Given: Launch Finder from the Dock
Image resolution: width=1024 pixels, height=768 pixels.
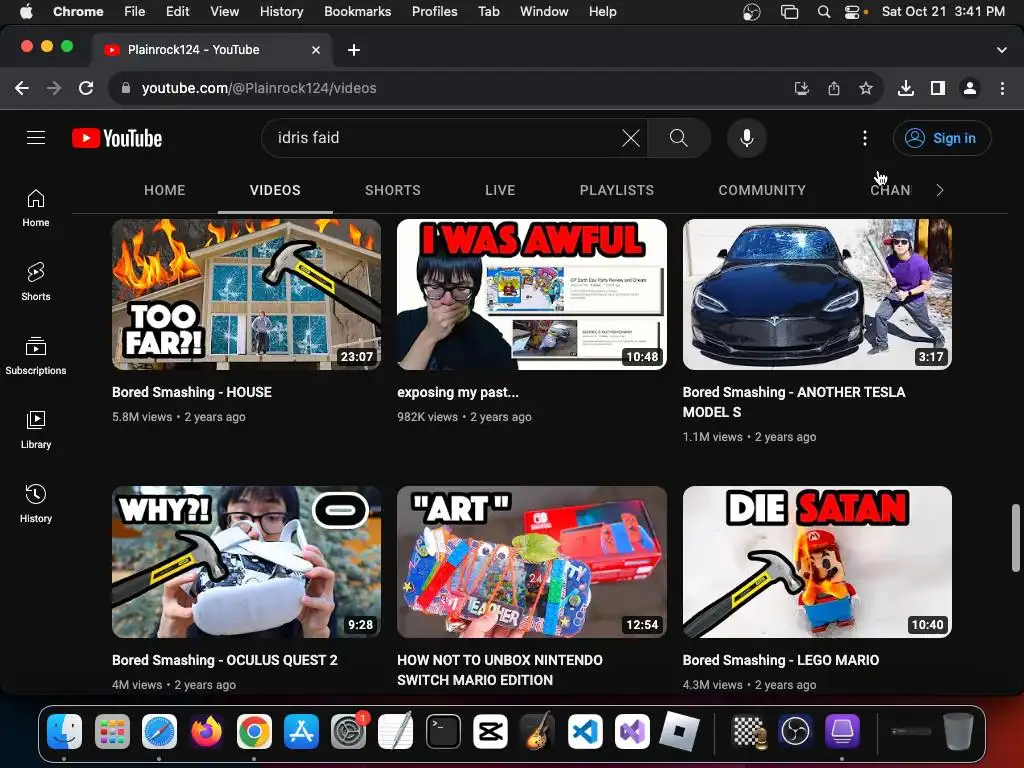Looking at the screenshot, I should tap(65, 731).
